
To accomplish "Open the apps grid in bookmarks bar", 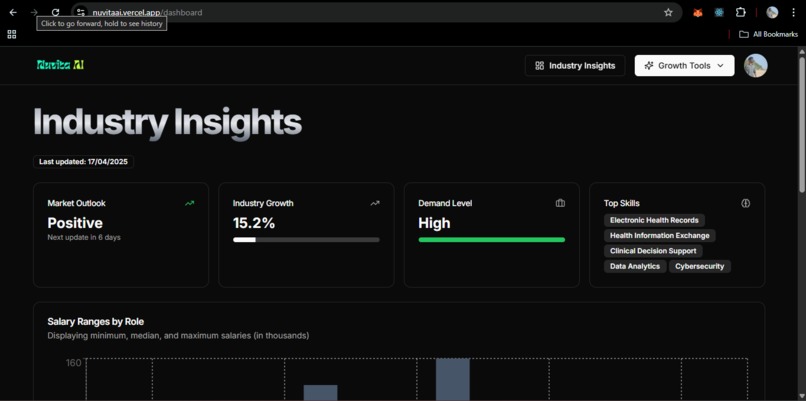I will point(12,34).
